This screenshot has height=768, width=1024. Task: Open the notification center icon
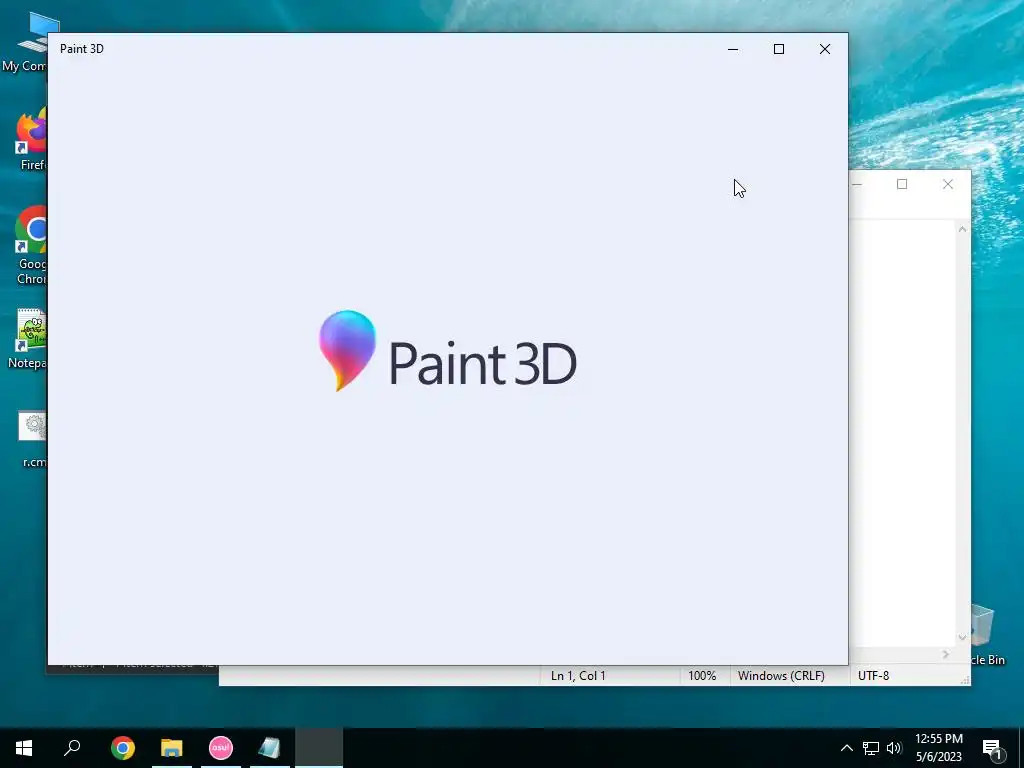pyautogui.click(x=992, y=749)
